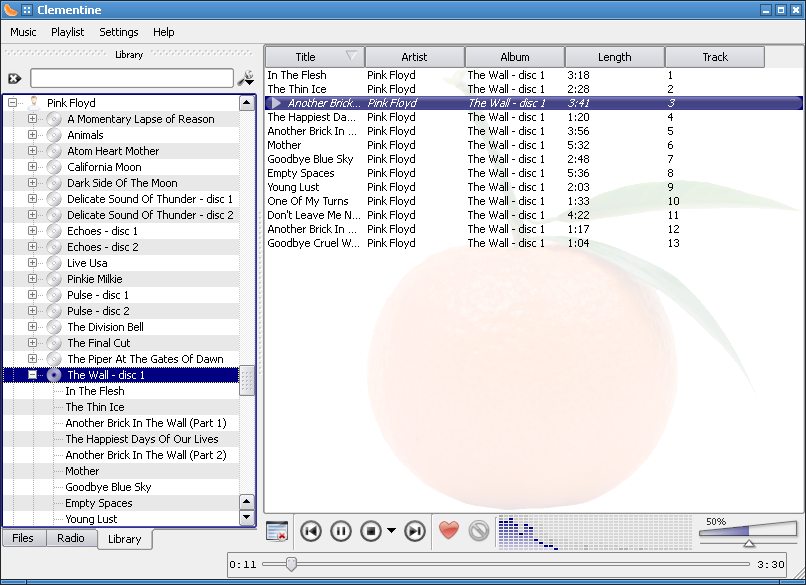Click the clear search filter icon
The image size is (806, 585).
click(14, 79)
